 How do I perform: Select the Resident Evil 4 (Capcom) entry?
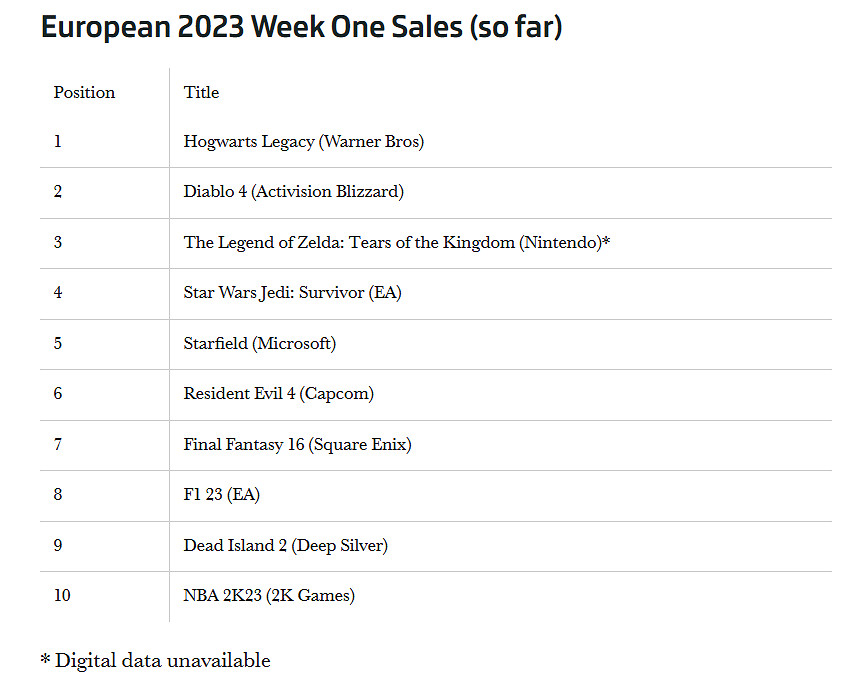(278, 394)
